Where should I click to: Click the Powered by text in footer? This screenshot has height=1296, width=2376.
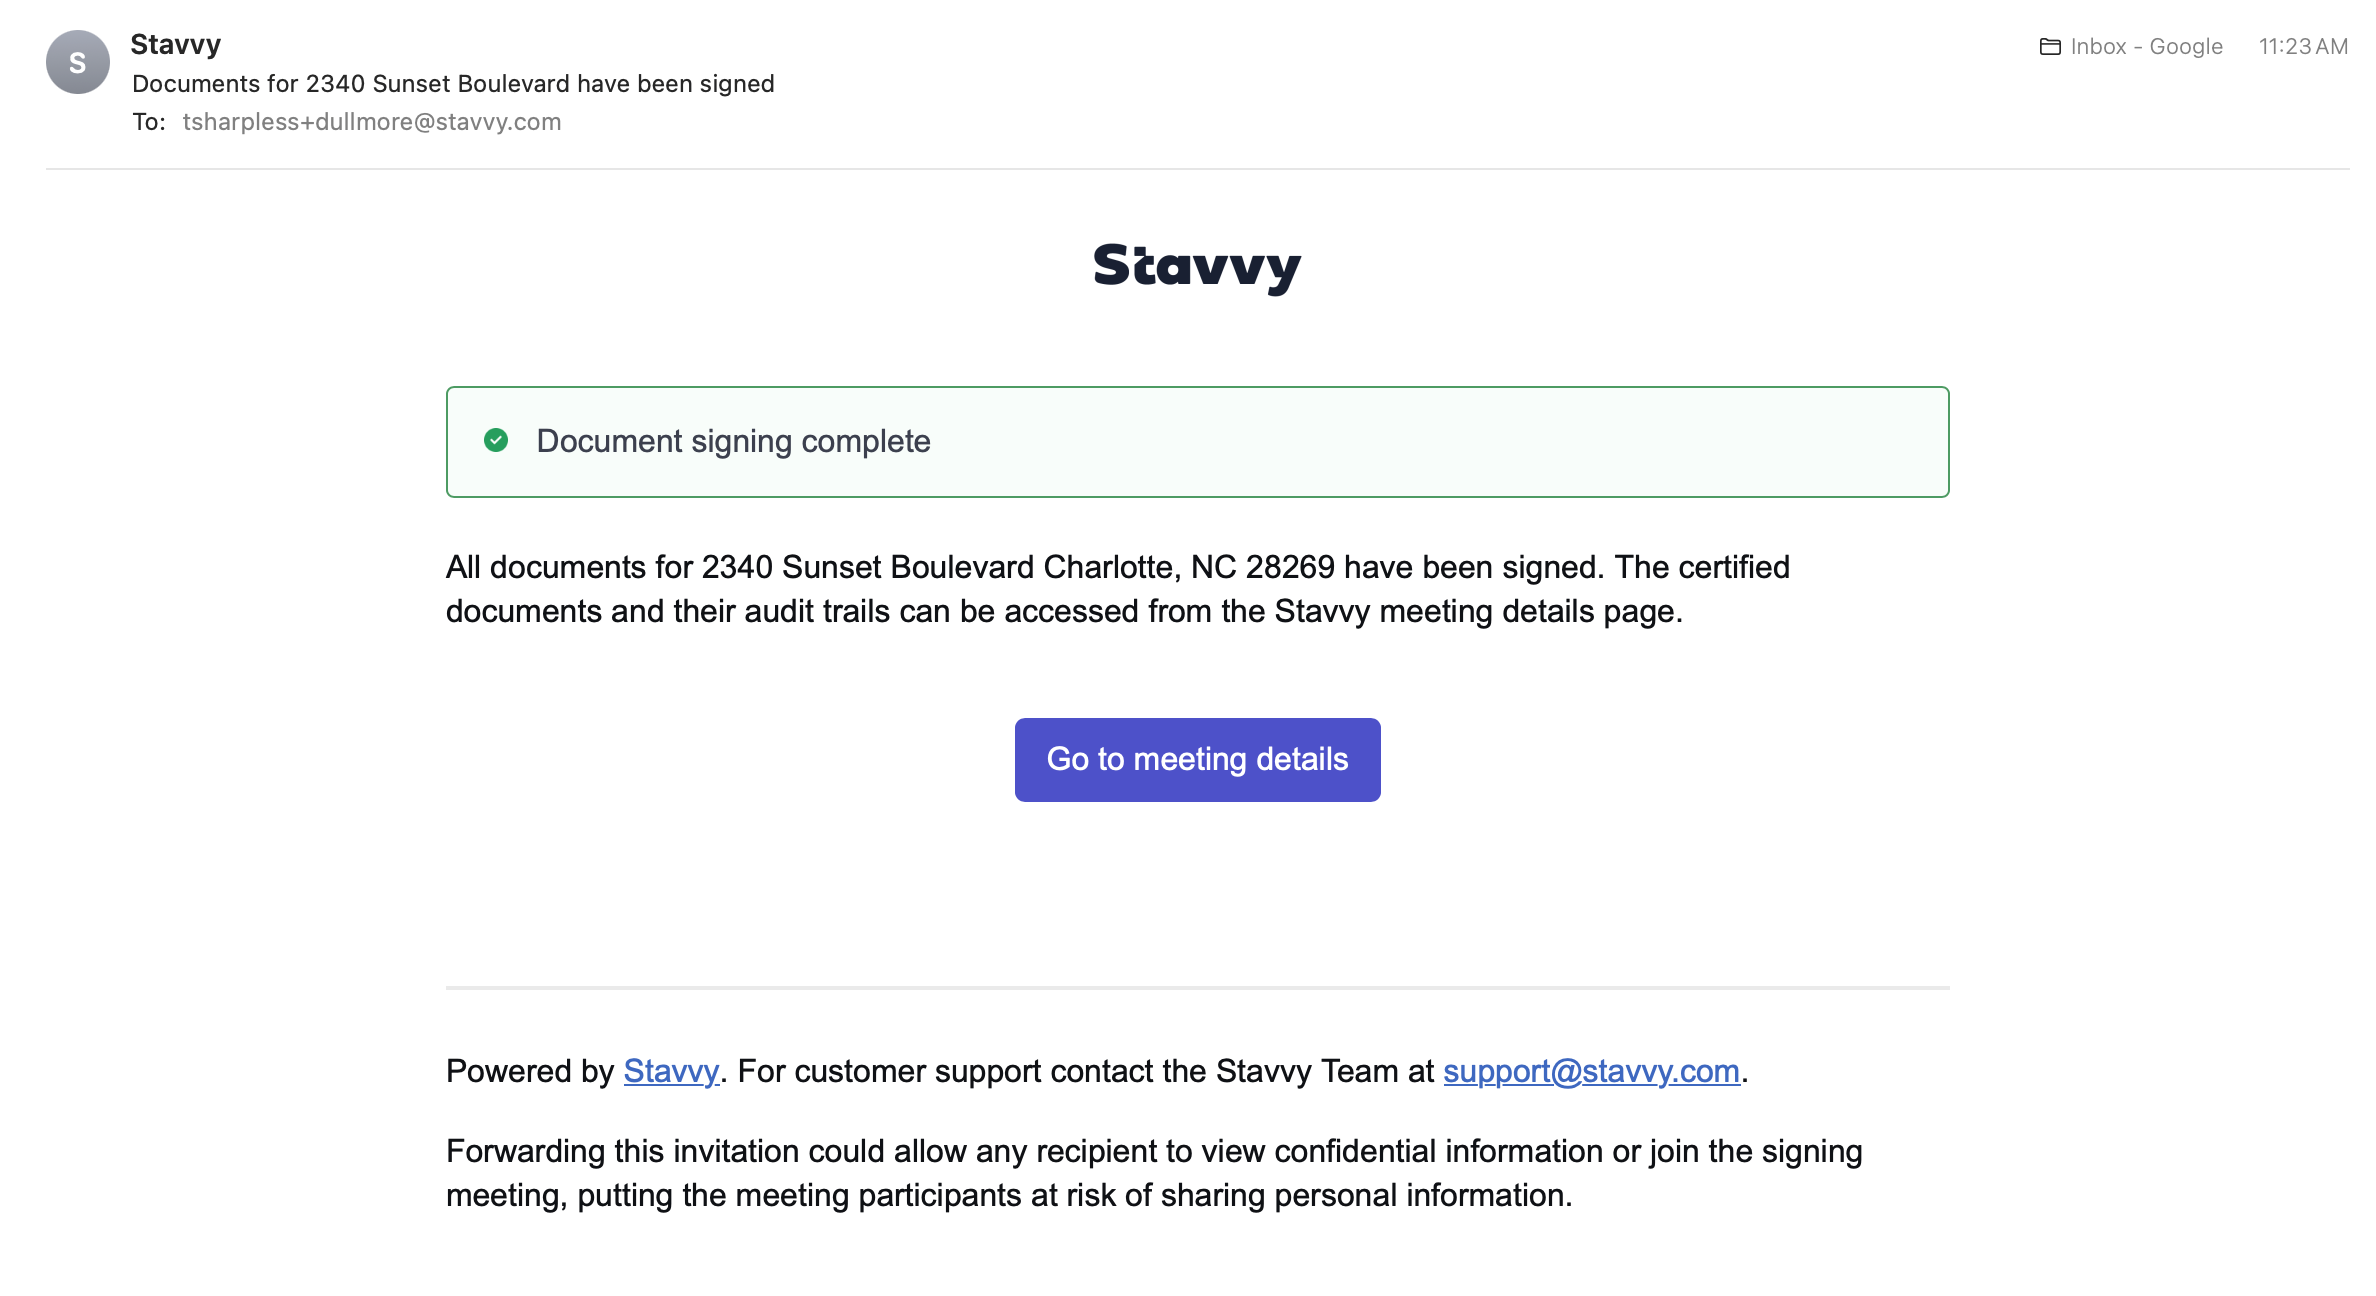pos(530,1071)
